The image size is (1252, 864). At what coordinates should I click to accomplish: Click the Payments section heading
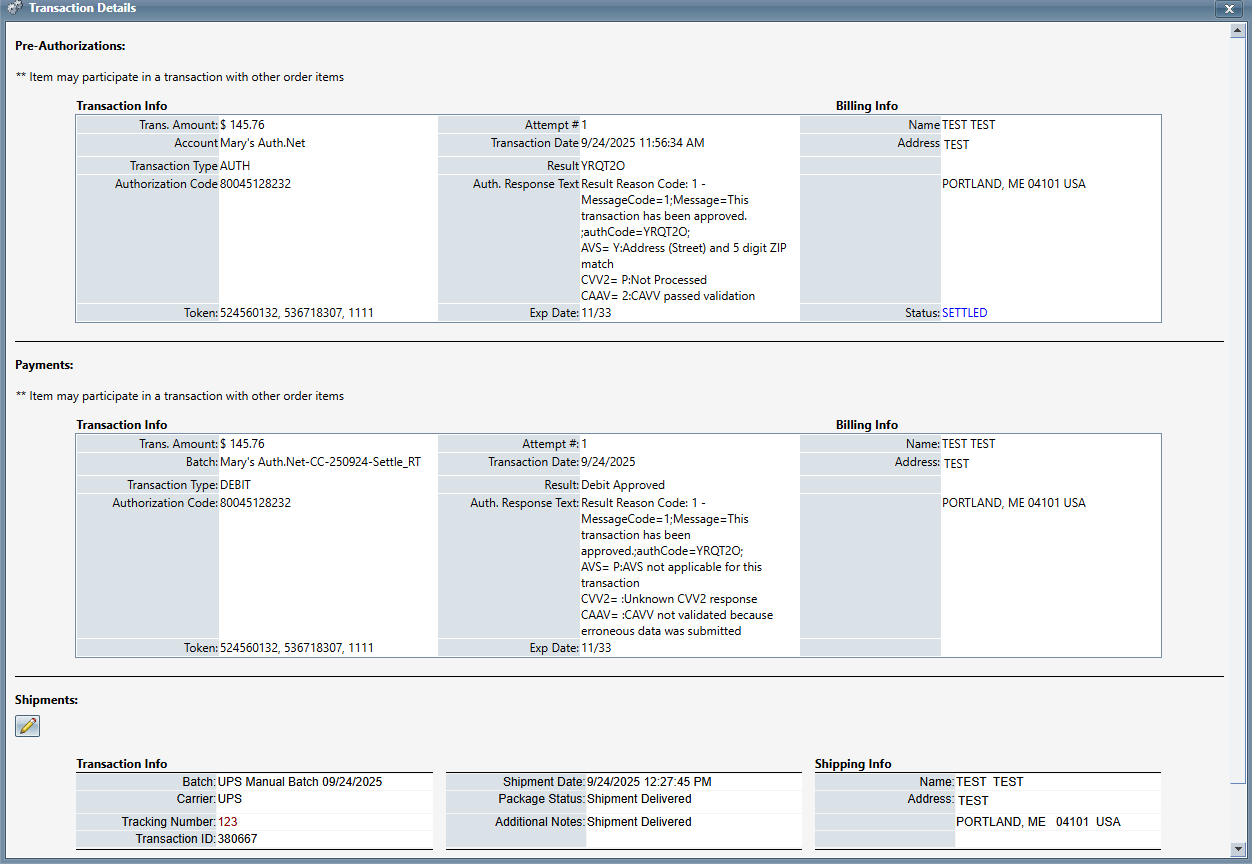(x=44, y=365)
